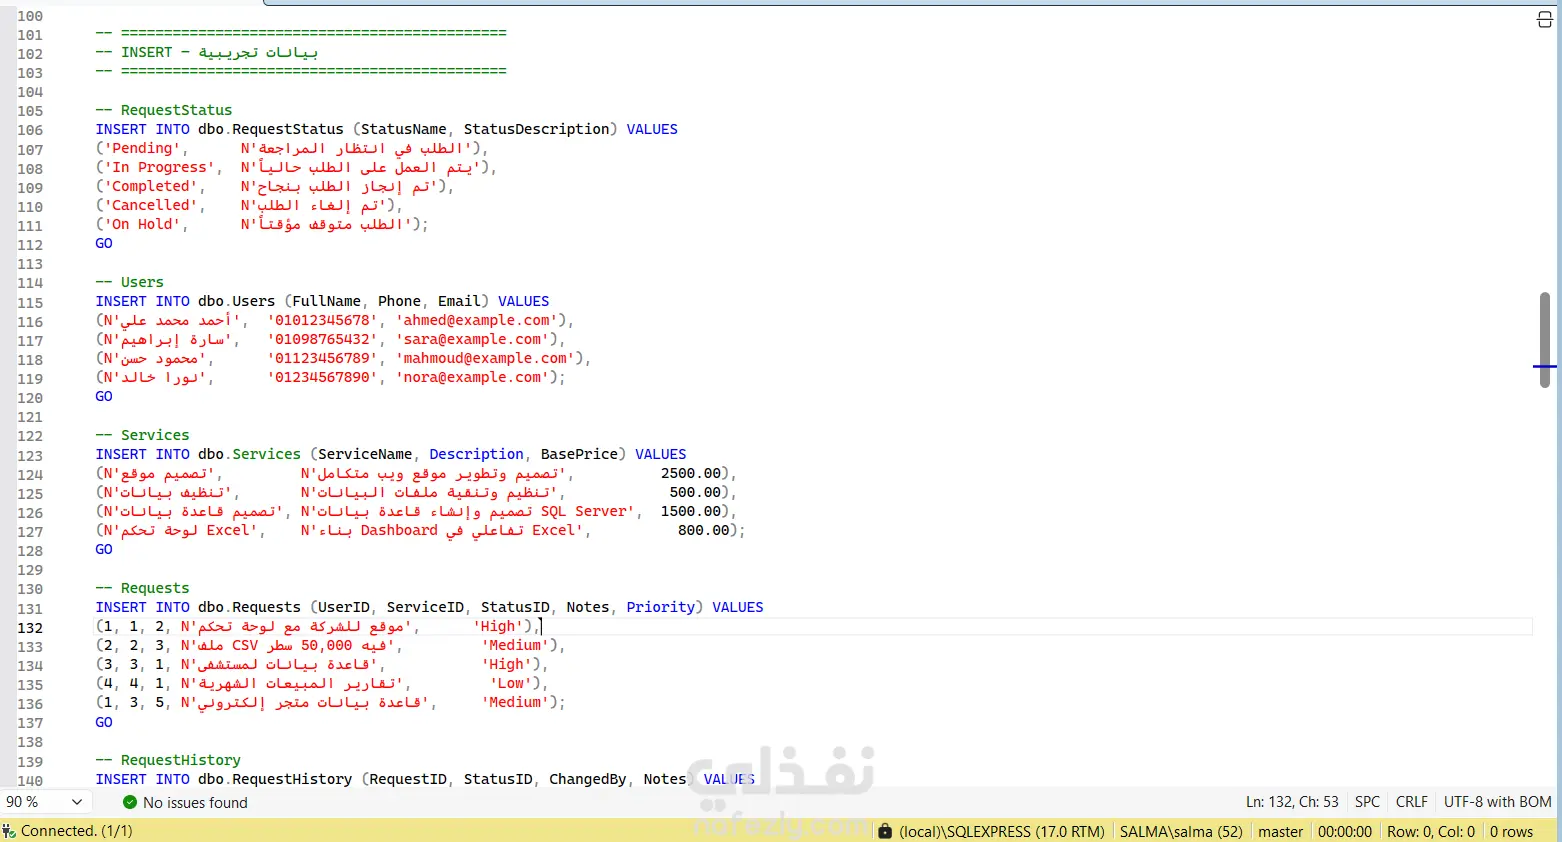Click the price value 2500.00
Viewport: 1562px width, 842px height.
691,473
